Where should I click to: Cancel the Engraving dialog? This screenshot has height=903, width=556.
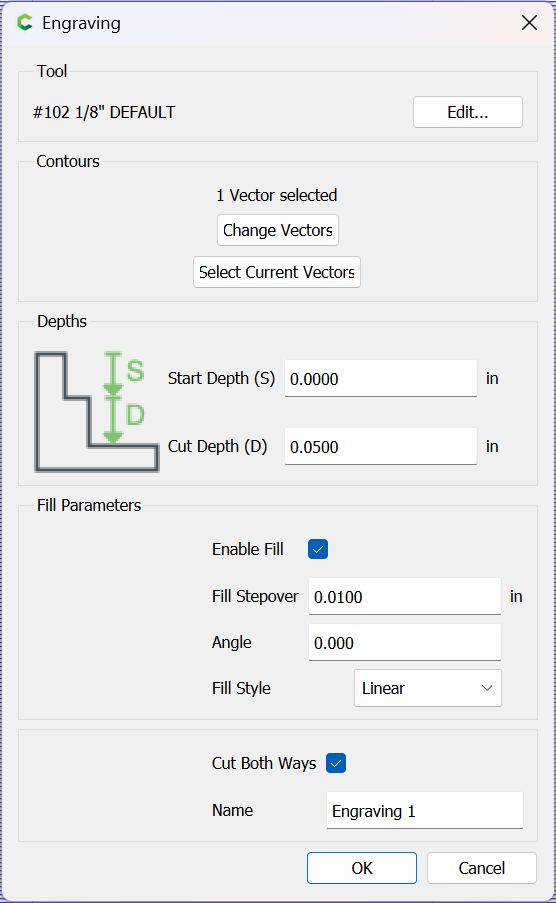[x=482, y=868]
